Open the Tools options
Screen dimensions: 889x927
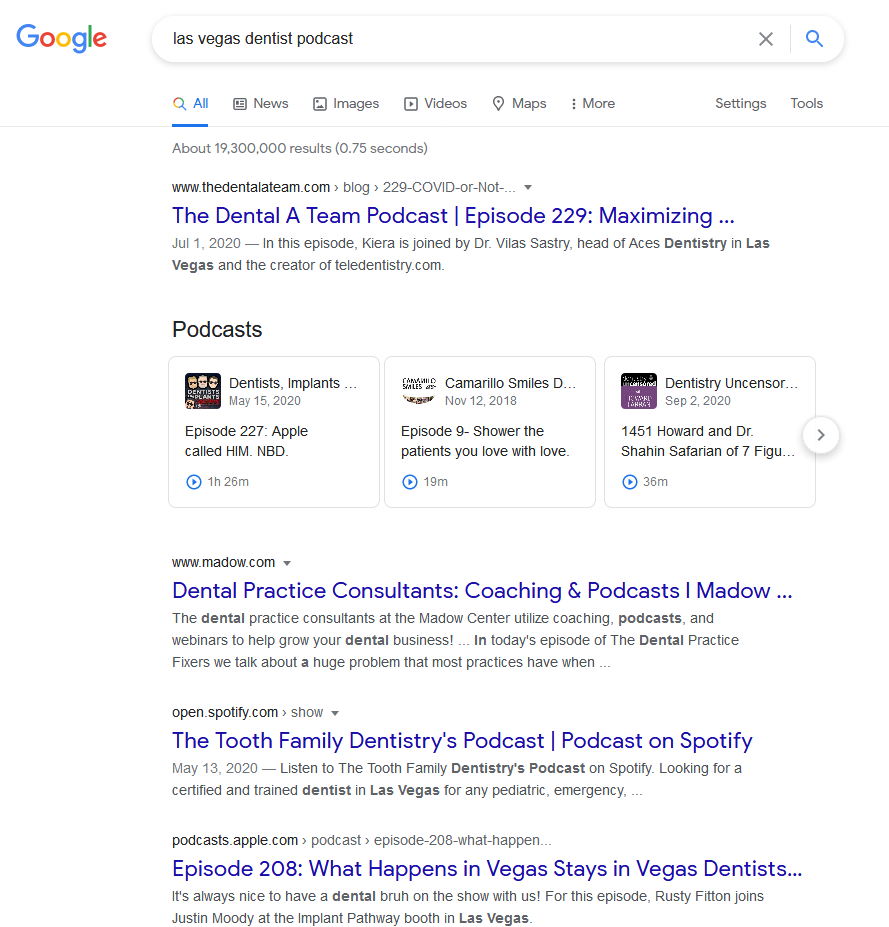(807, 103)
